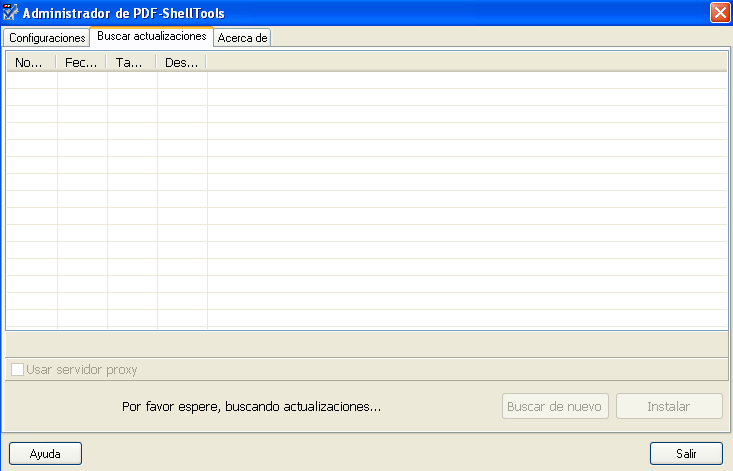Sort by the Fec... column header
Viewport: 733px width, 471px height.
(x=81, y=63)
